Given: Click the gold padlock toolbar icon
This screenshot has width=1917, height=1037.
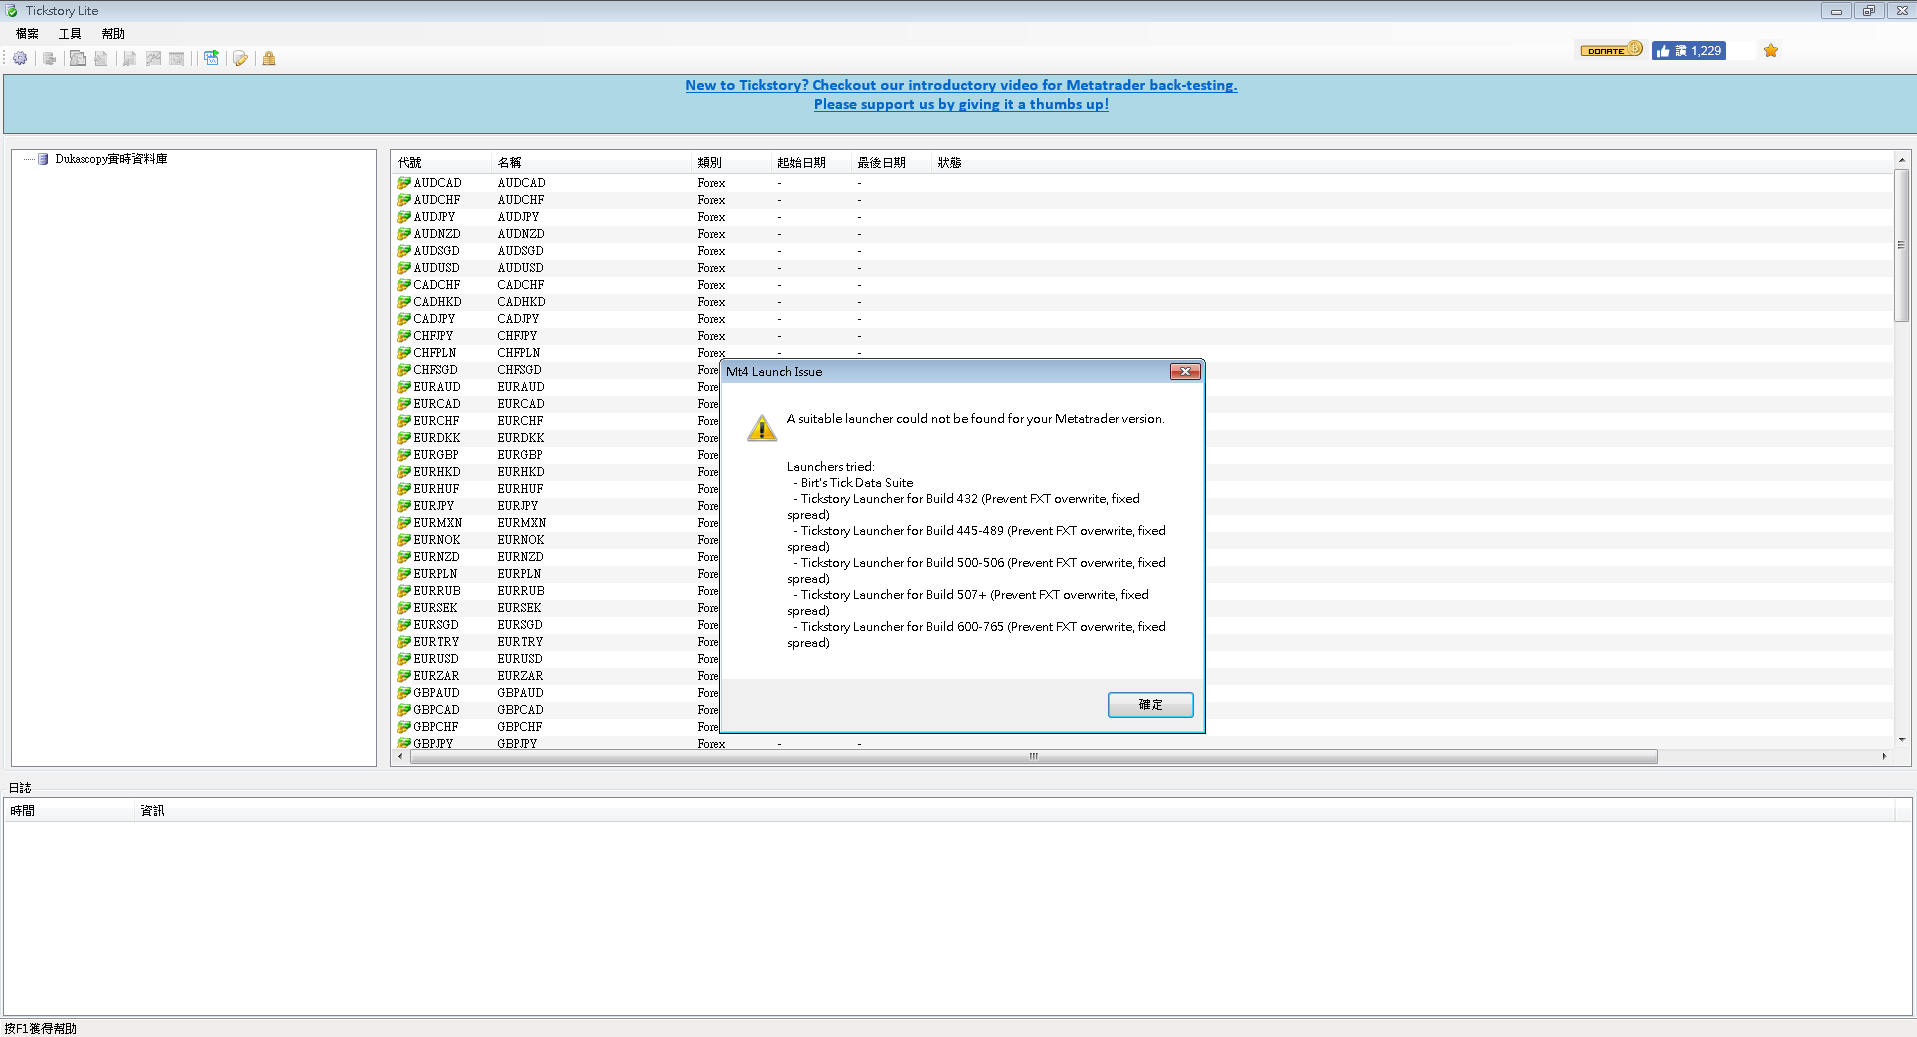Looking at the screenshot, I should (x=269, y=59).
